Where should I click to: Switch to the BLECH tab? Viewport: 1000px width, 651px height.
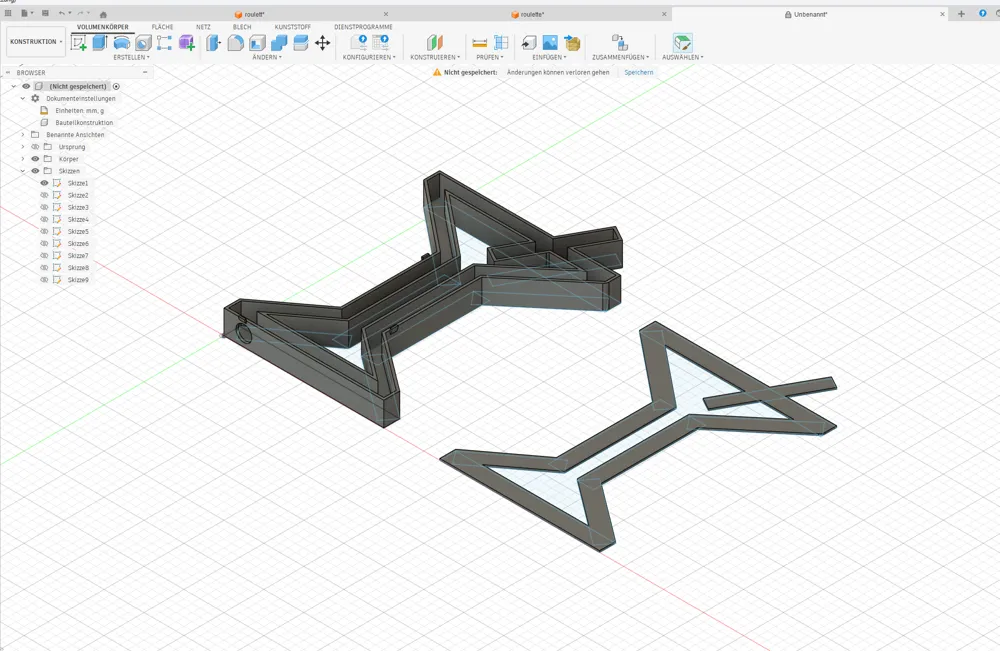coord(242,27)
